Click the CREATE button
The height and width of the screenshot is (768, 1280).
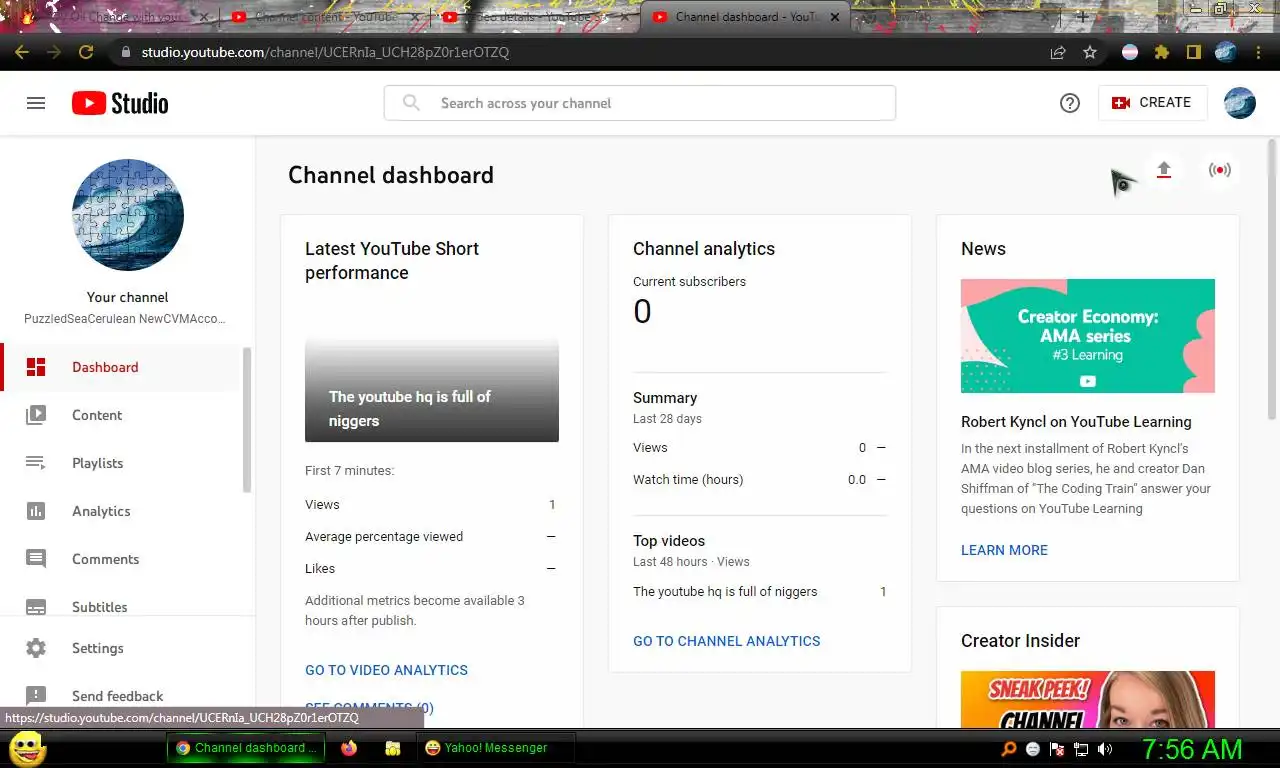pyautogui.click(x=1152, y=103)
